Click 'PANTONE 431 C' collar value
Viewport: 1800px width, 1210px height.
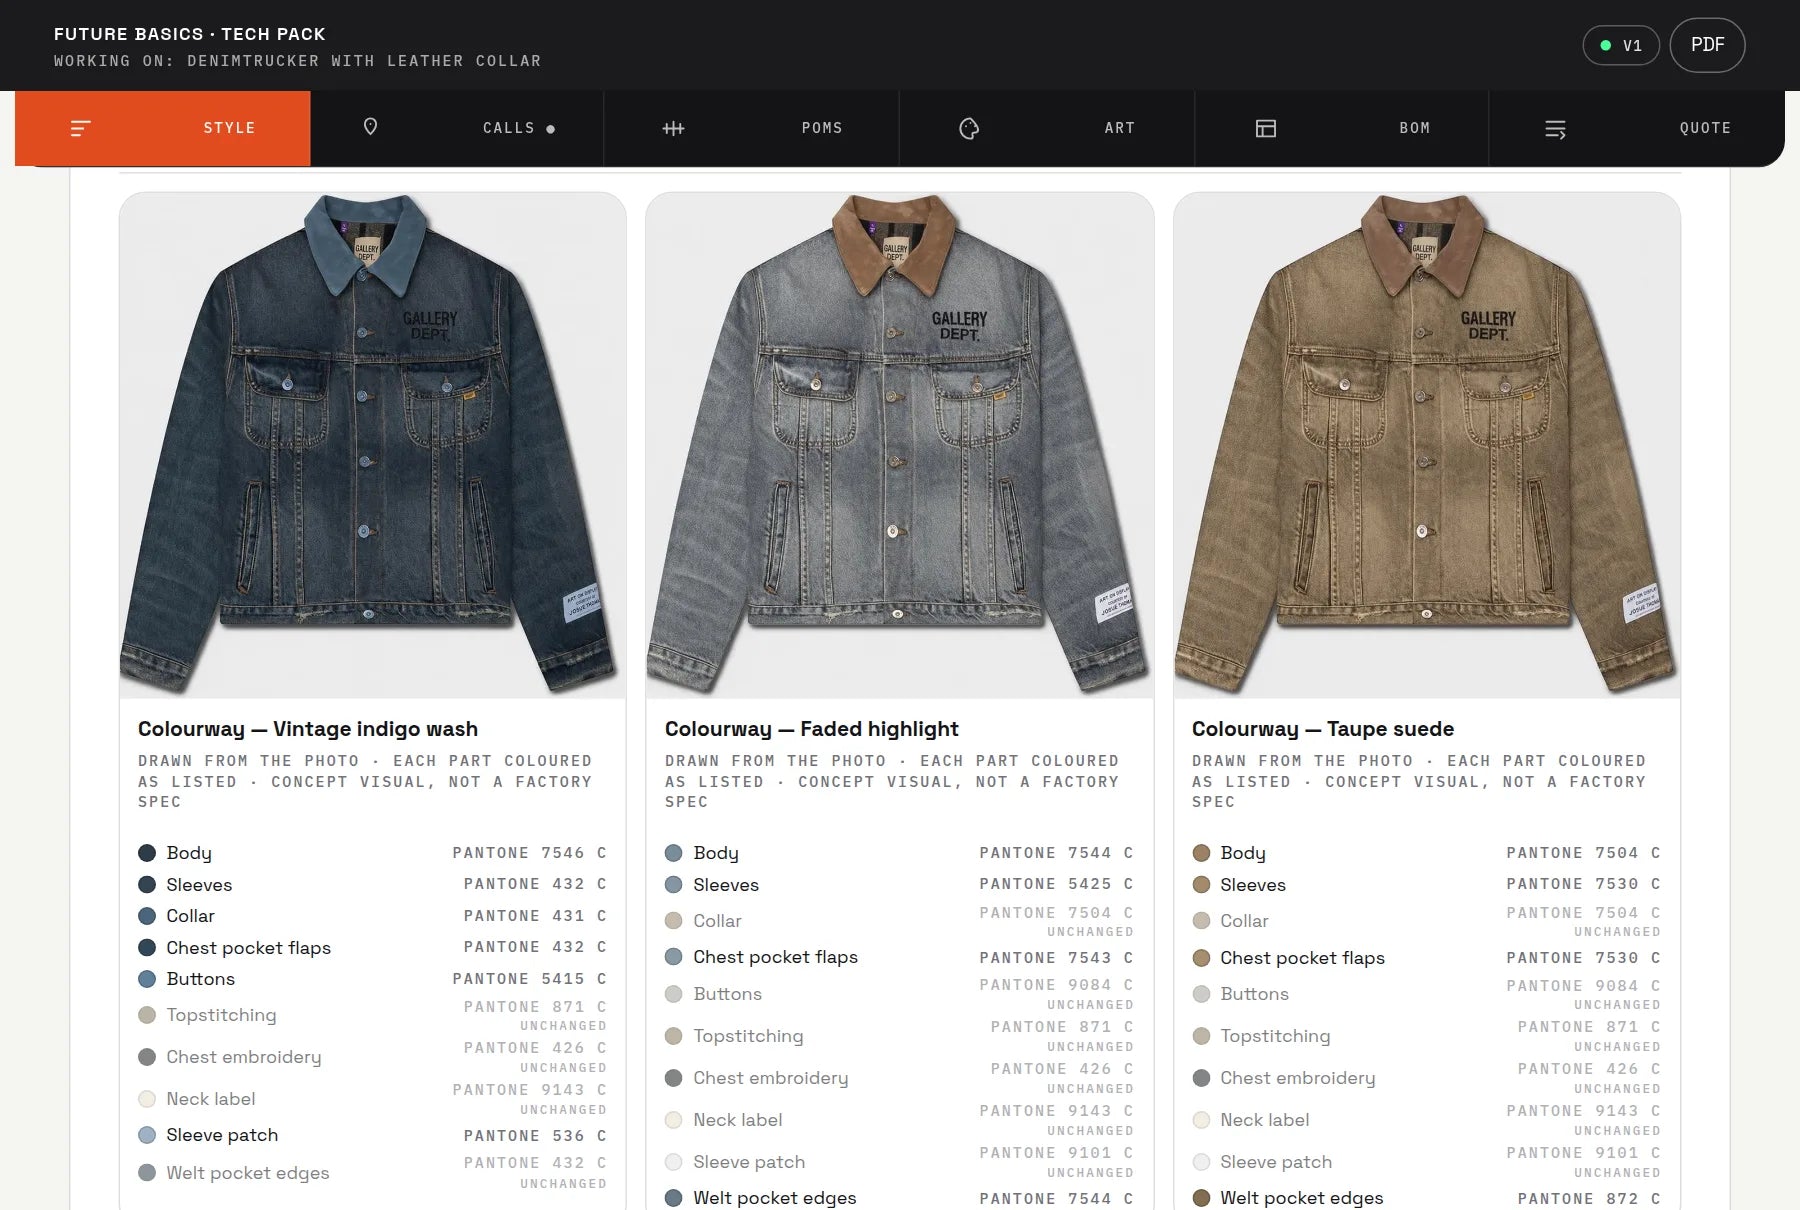point(535,916)
